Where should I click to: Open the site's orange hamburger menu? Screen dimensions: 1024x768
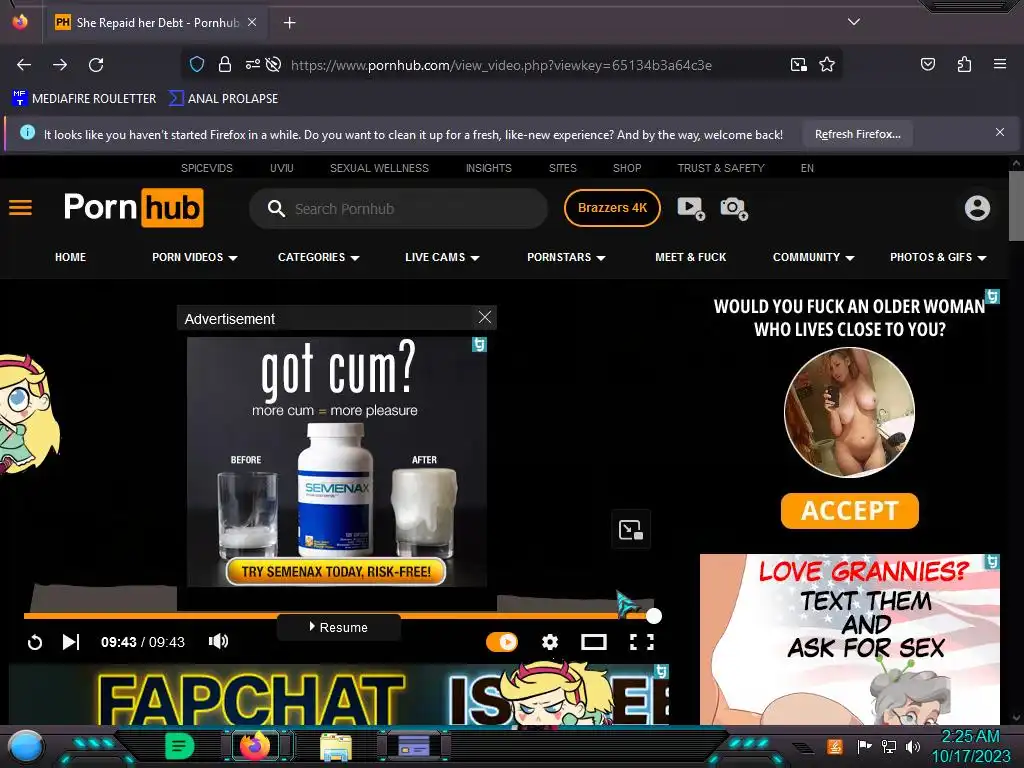[x=20, y=208]
